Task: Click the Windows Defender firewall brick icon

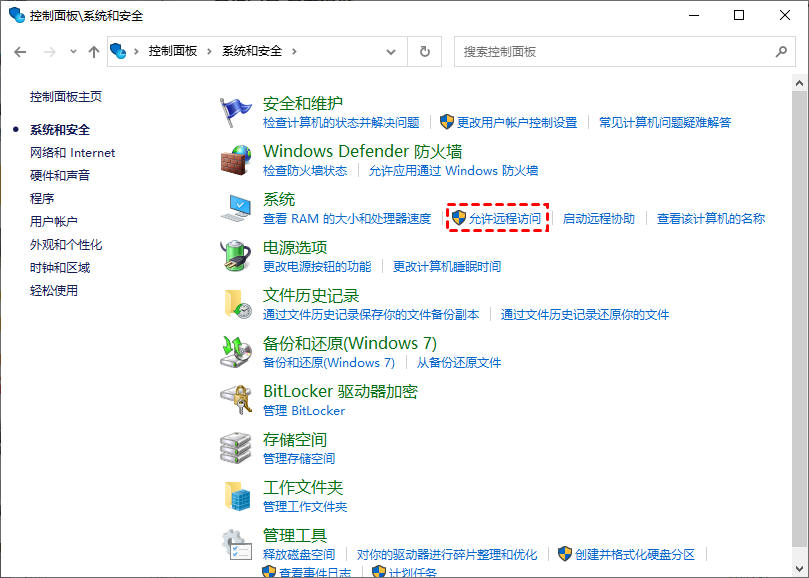Action: coord(236,160)
